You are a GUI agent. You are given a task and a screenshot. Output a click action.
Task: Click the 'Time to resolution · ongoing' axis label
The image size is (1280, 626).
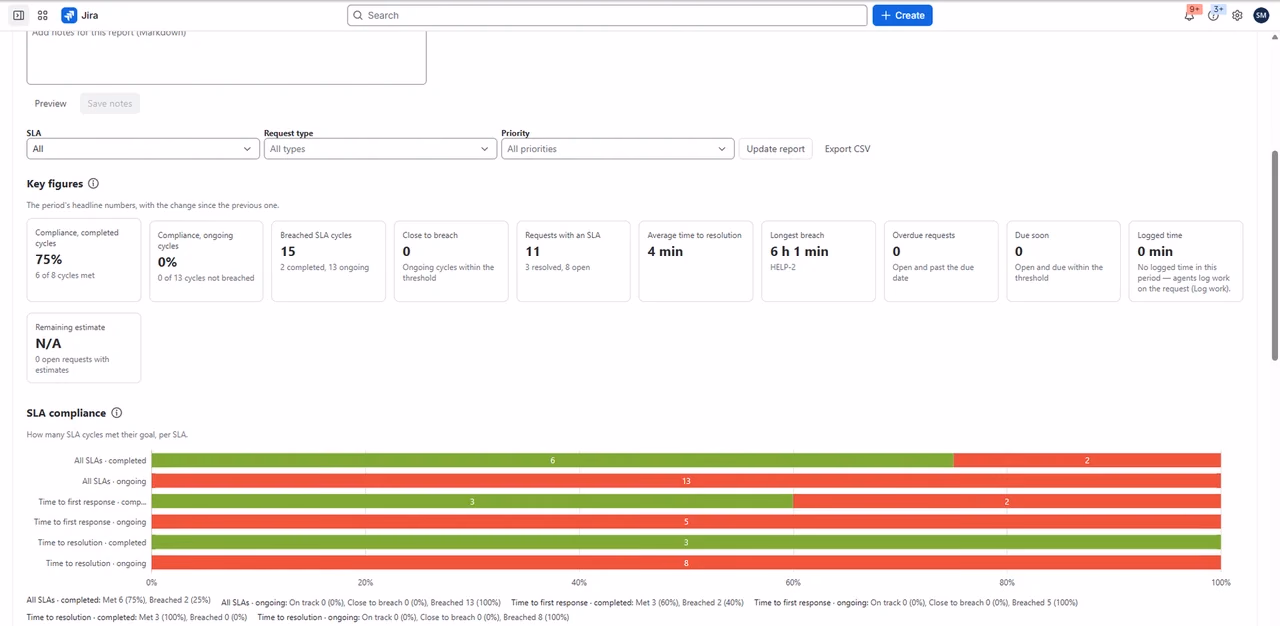coord(96,563)
